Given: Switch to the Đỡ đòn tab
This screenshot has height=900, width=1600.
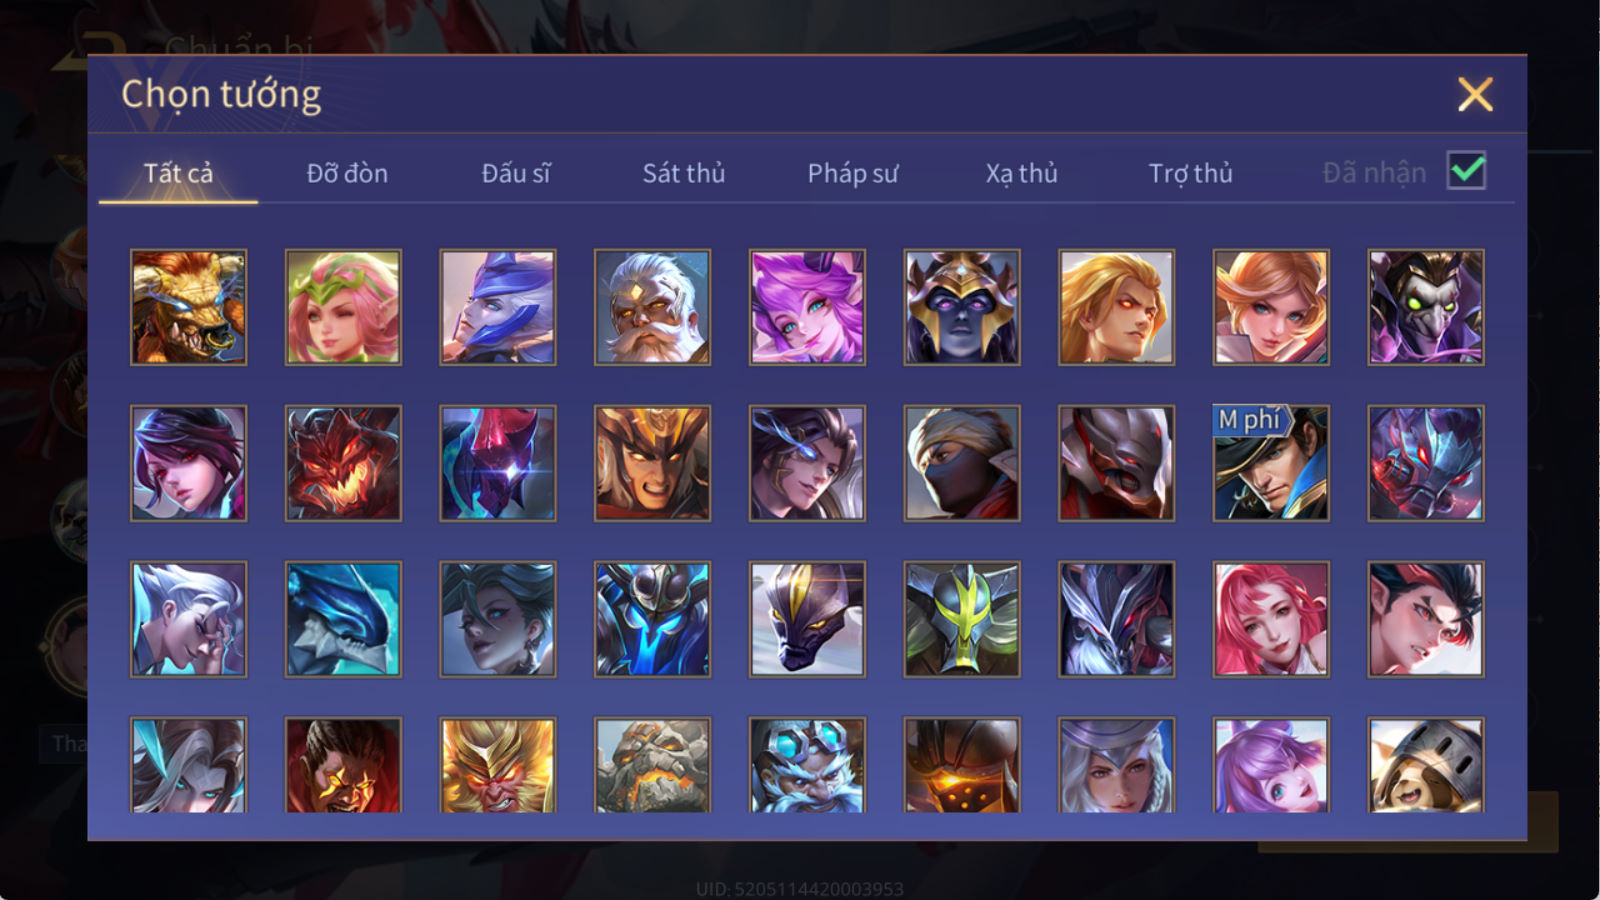Looking at the screenshot, I should [x=347, y=173].
